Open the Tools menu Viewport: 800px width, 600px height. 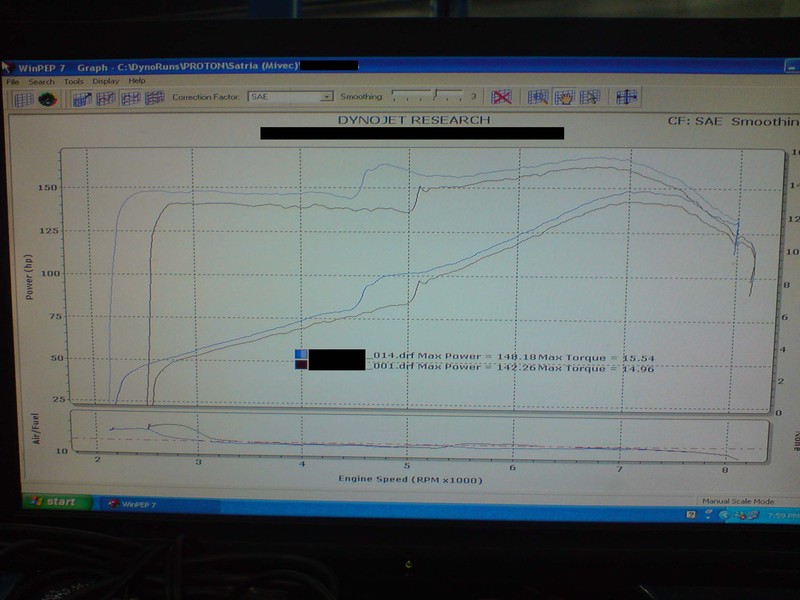pos(73,81)
